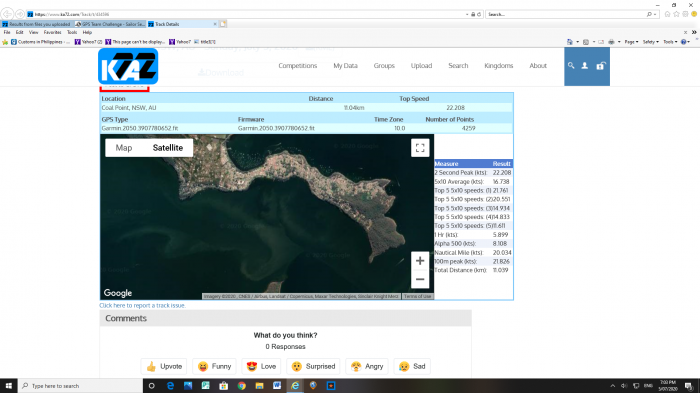The height and width of the screenshot is (393, 700).
Task: Expand the address bar dropdown arrow
Action: pyautogui.click(x=467, y=14)
